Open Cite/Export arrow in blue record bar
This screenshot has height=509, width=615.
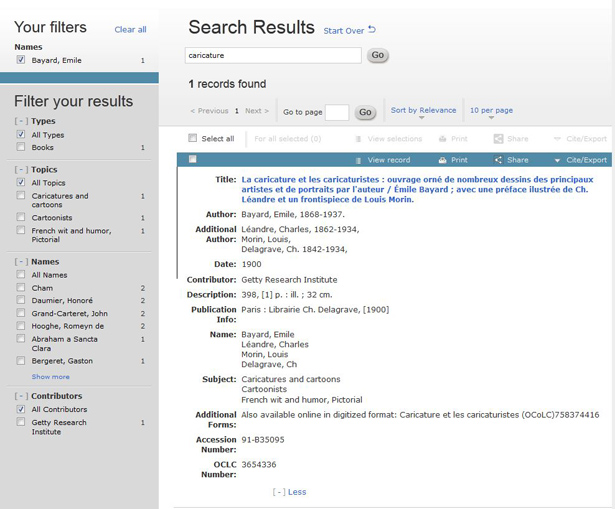(x=557, y=160)
